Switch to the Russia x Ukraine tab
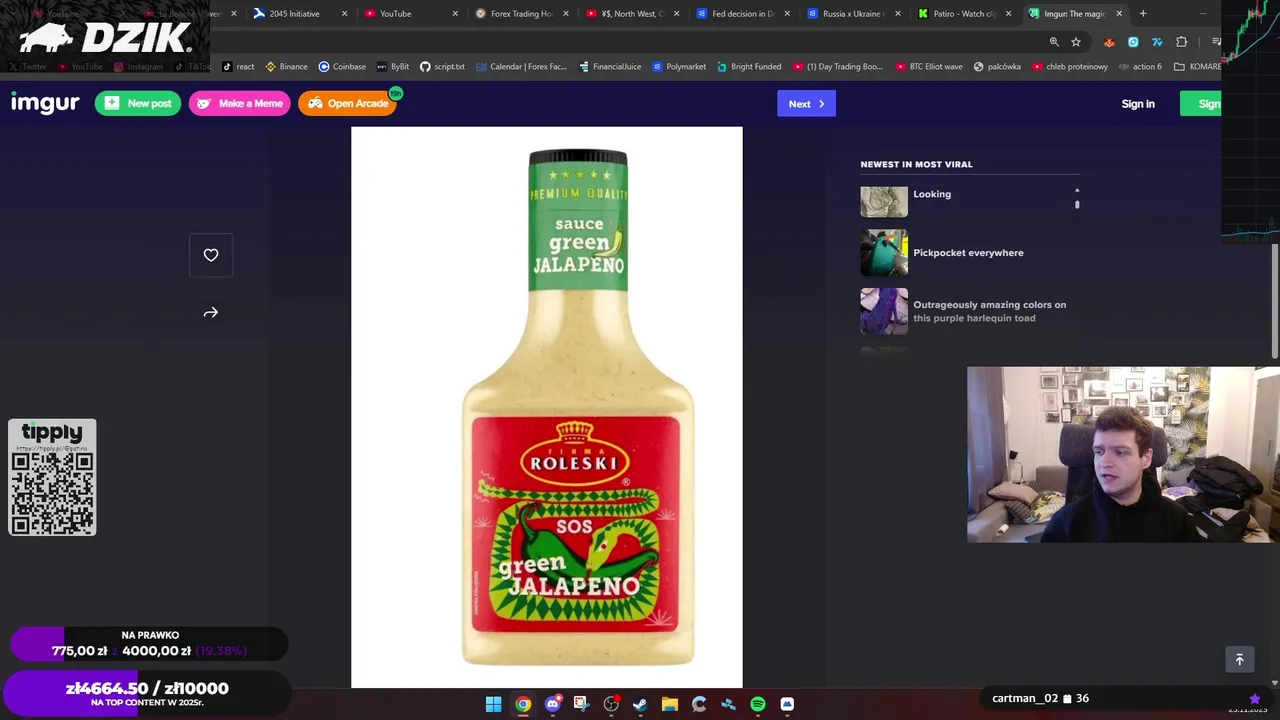This screenshot has width=1280, height=720. (852, 14)
